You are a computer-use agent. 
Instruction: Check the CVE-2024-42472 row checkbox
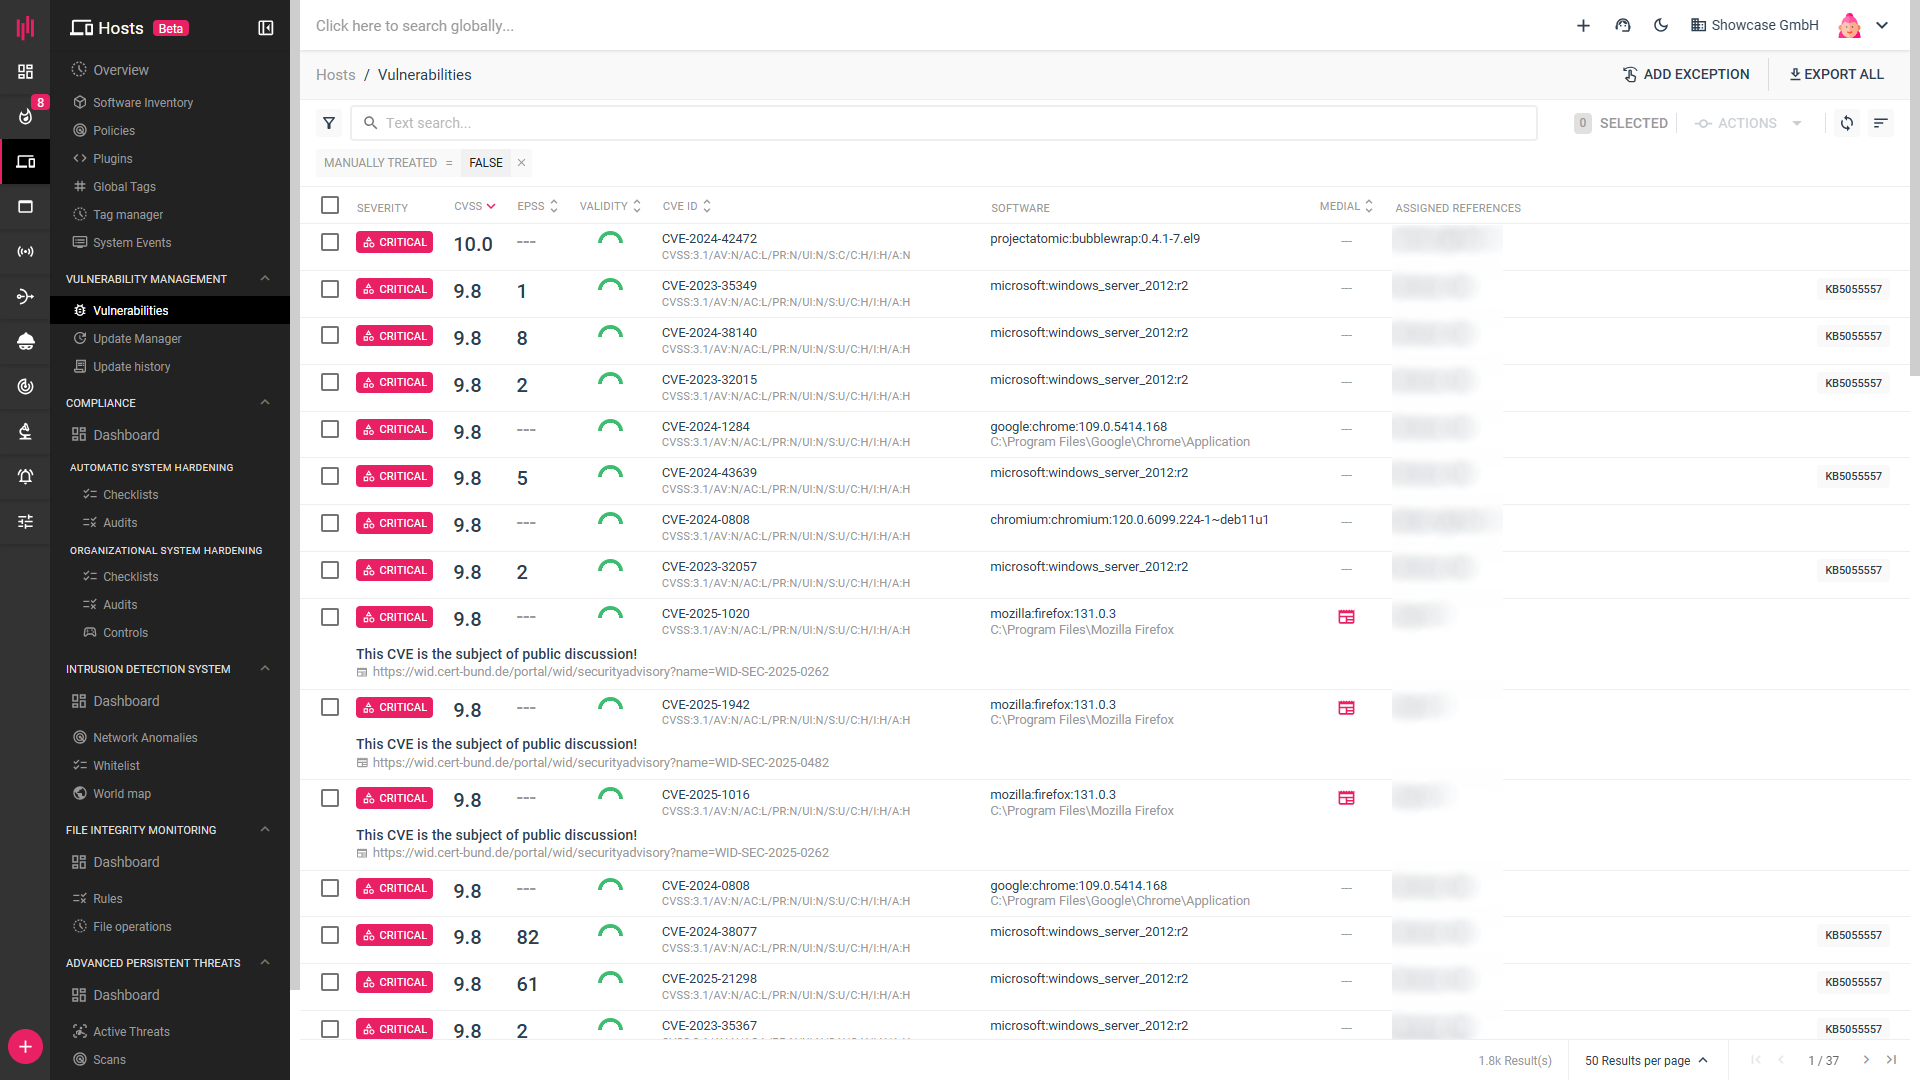[330, 242]
